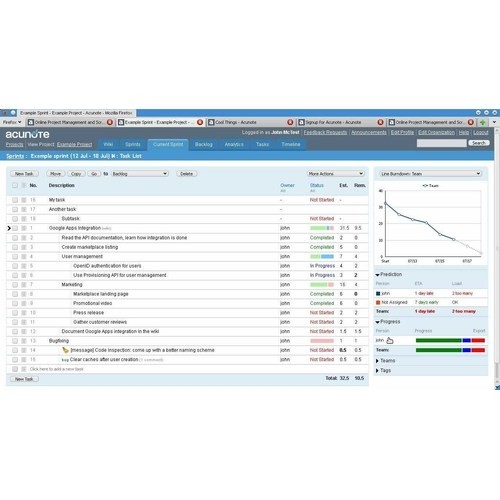Click the message icon on Code inspection task

point(65,350)
